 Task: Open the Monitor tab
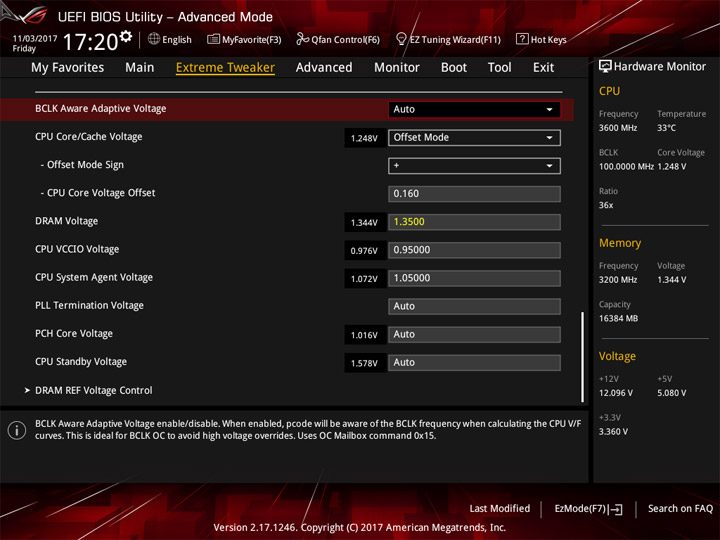click(397, 68)
